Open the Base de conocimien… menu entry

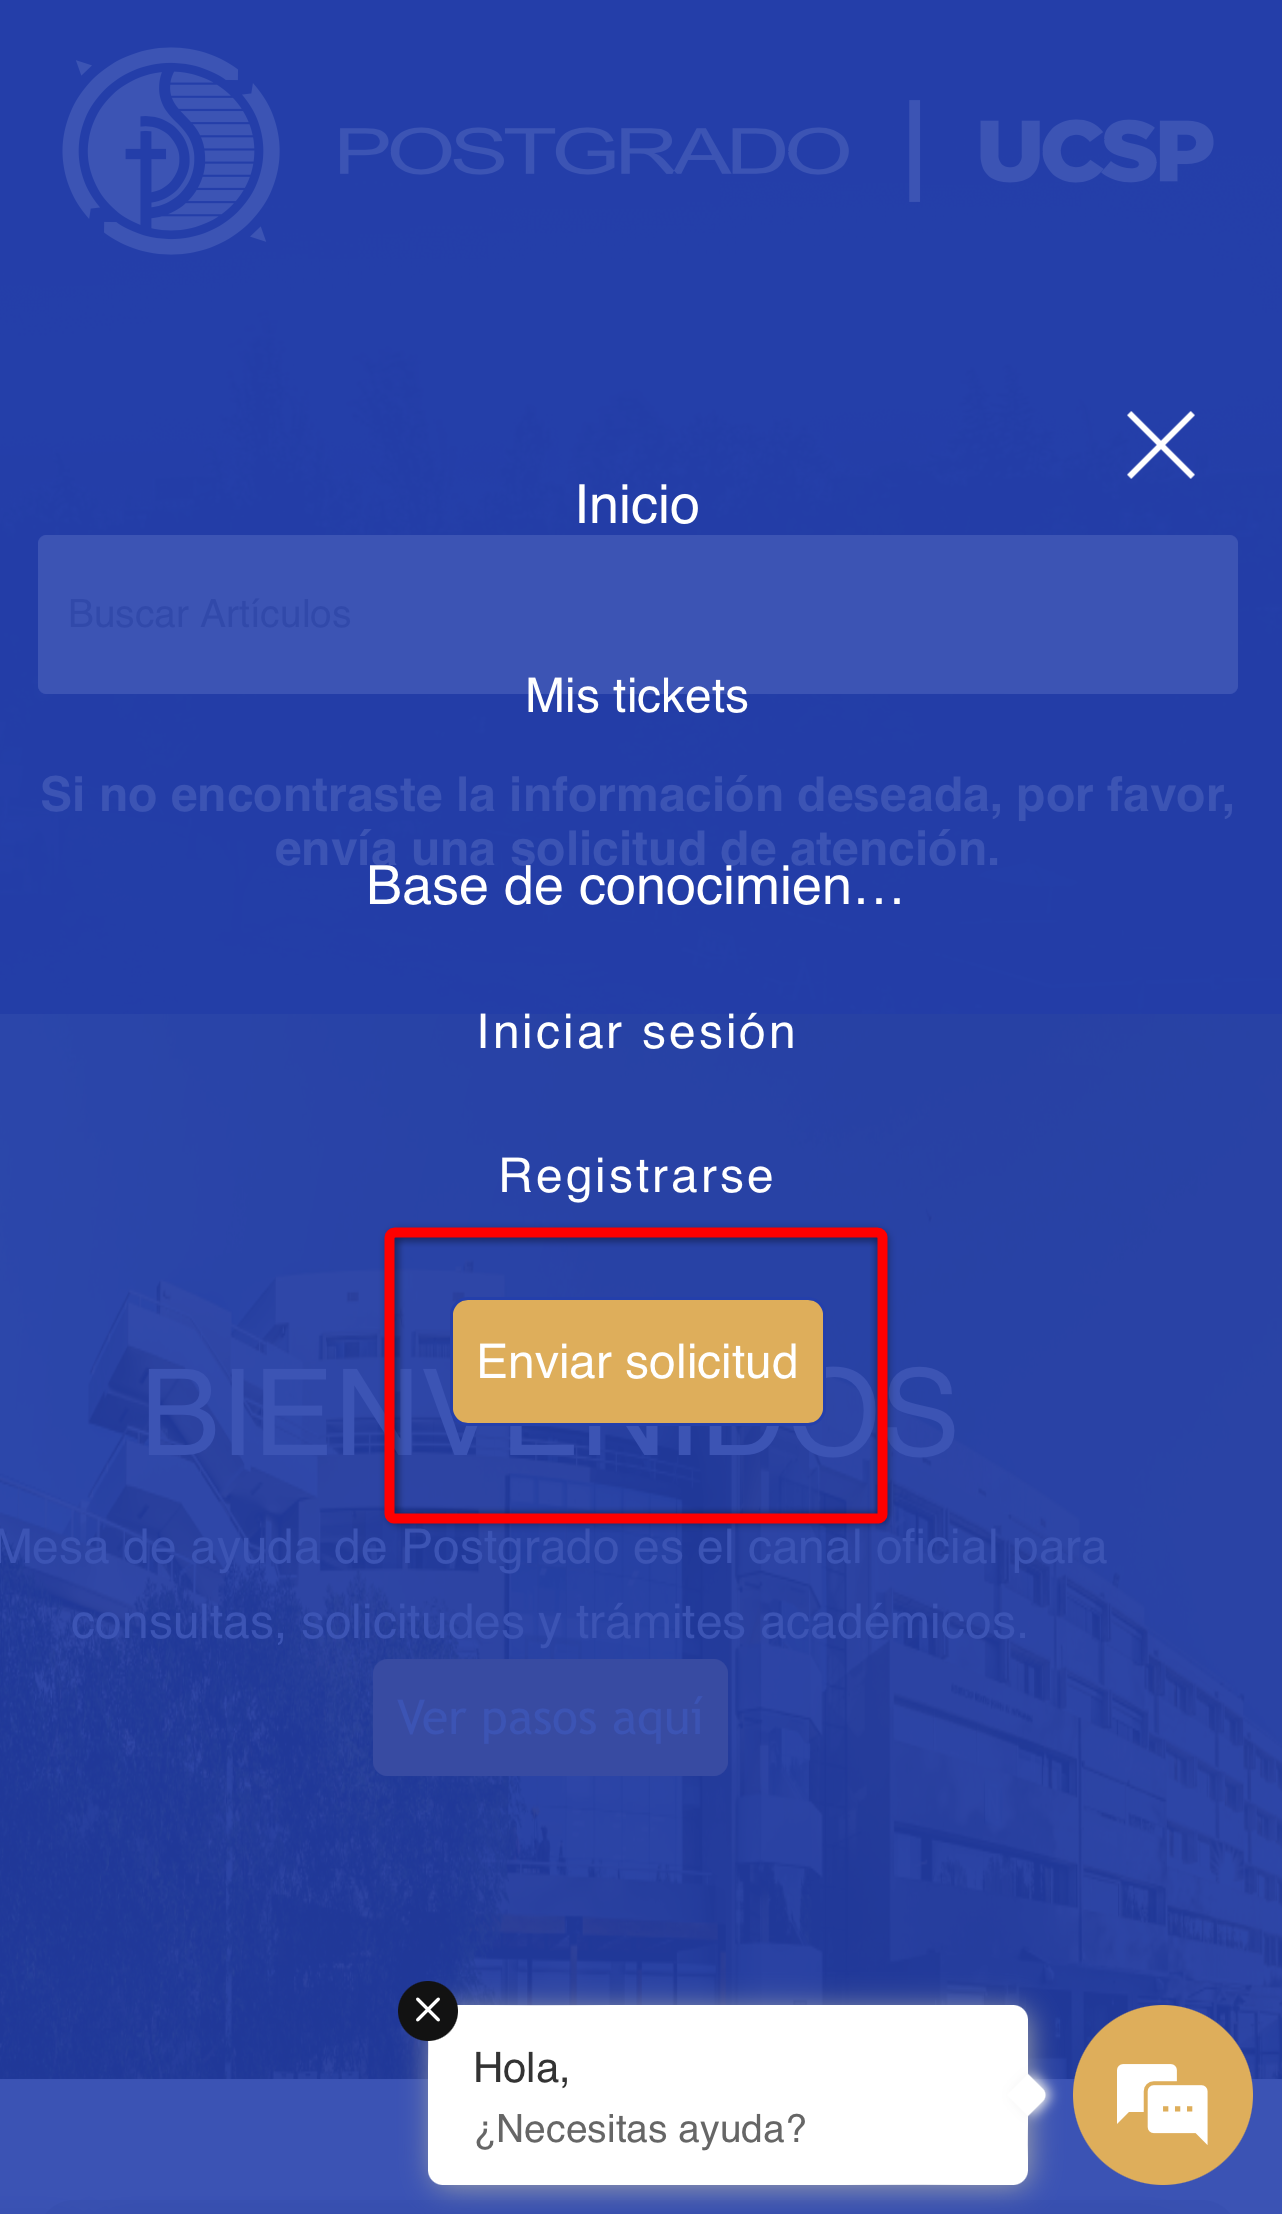point(636,886)
